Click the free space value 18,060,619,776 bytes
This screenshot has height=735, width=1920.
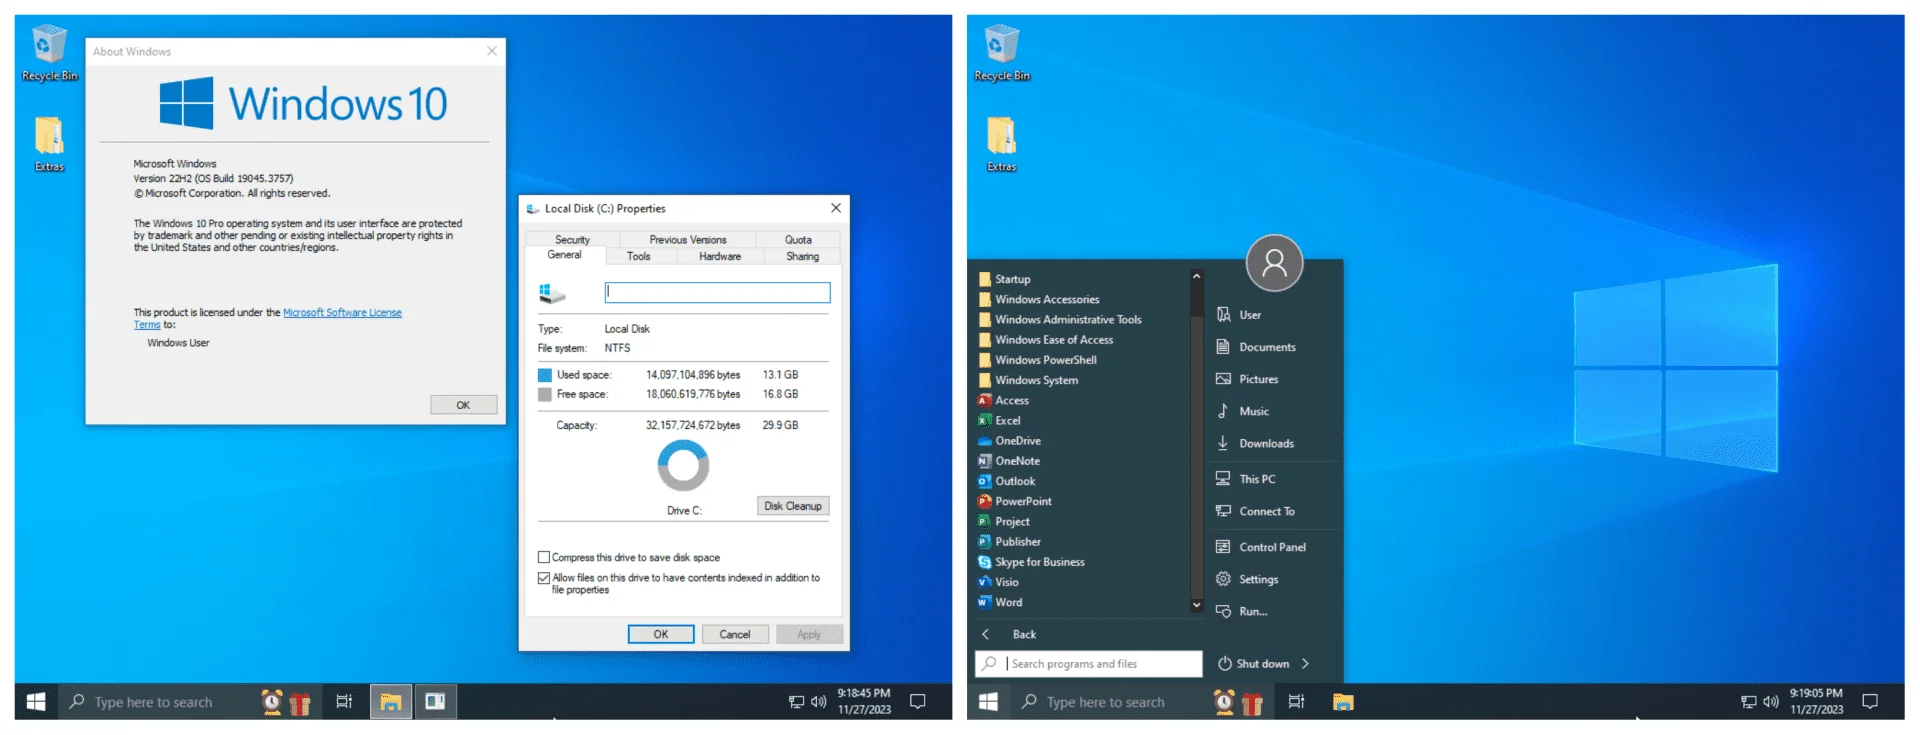693,394
